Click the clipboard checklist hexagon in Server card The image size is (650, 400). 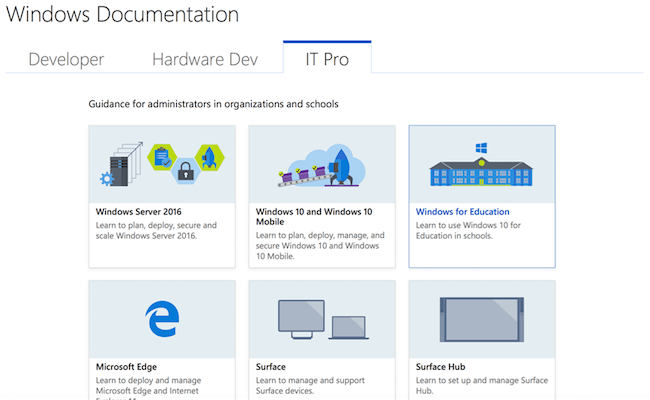(x=162, y=157)
